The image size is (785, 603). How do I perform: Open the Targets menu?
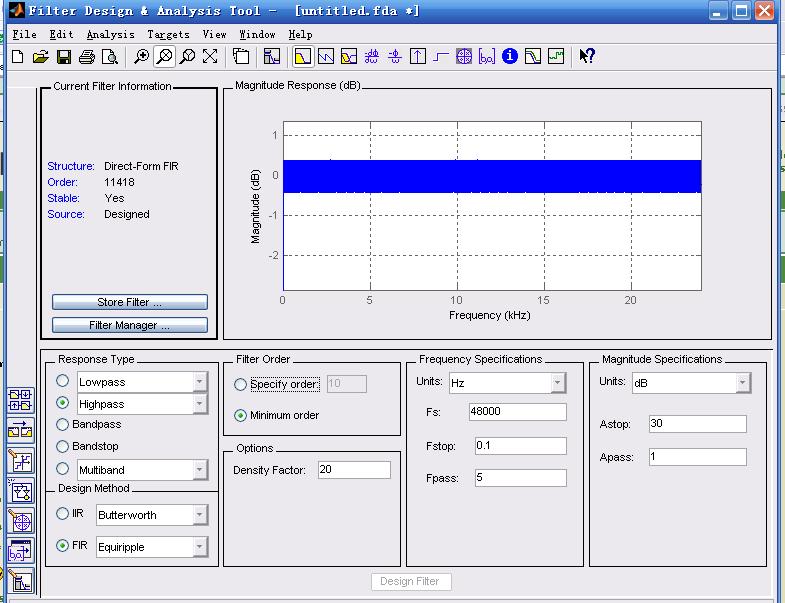(x=168, y=35)
